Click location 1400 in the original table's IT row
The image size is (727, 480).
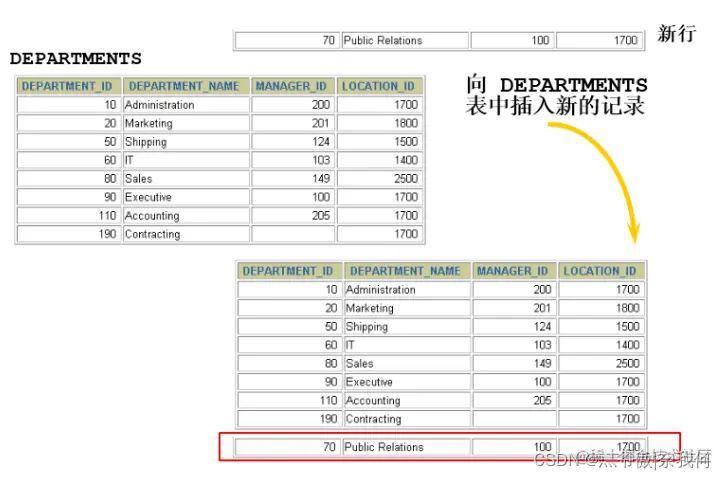click(x=406, y=160)
